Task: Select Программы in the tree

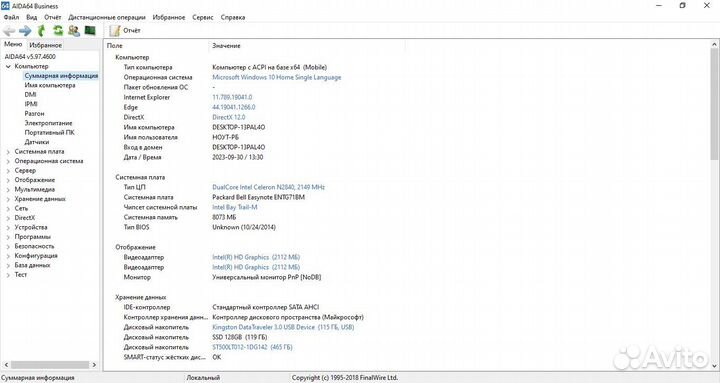Action: coord(33,237)
